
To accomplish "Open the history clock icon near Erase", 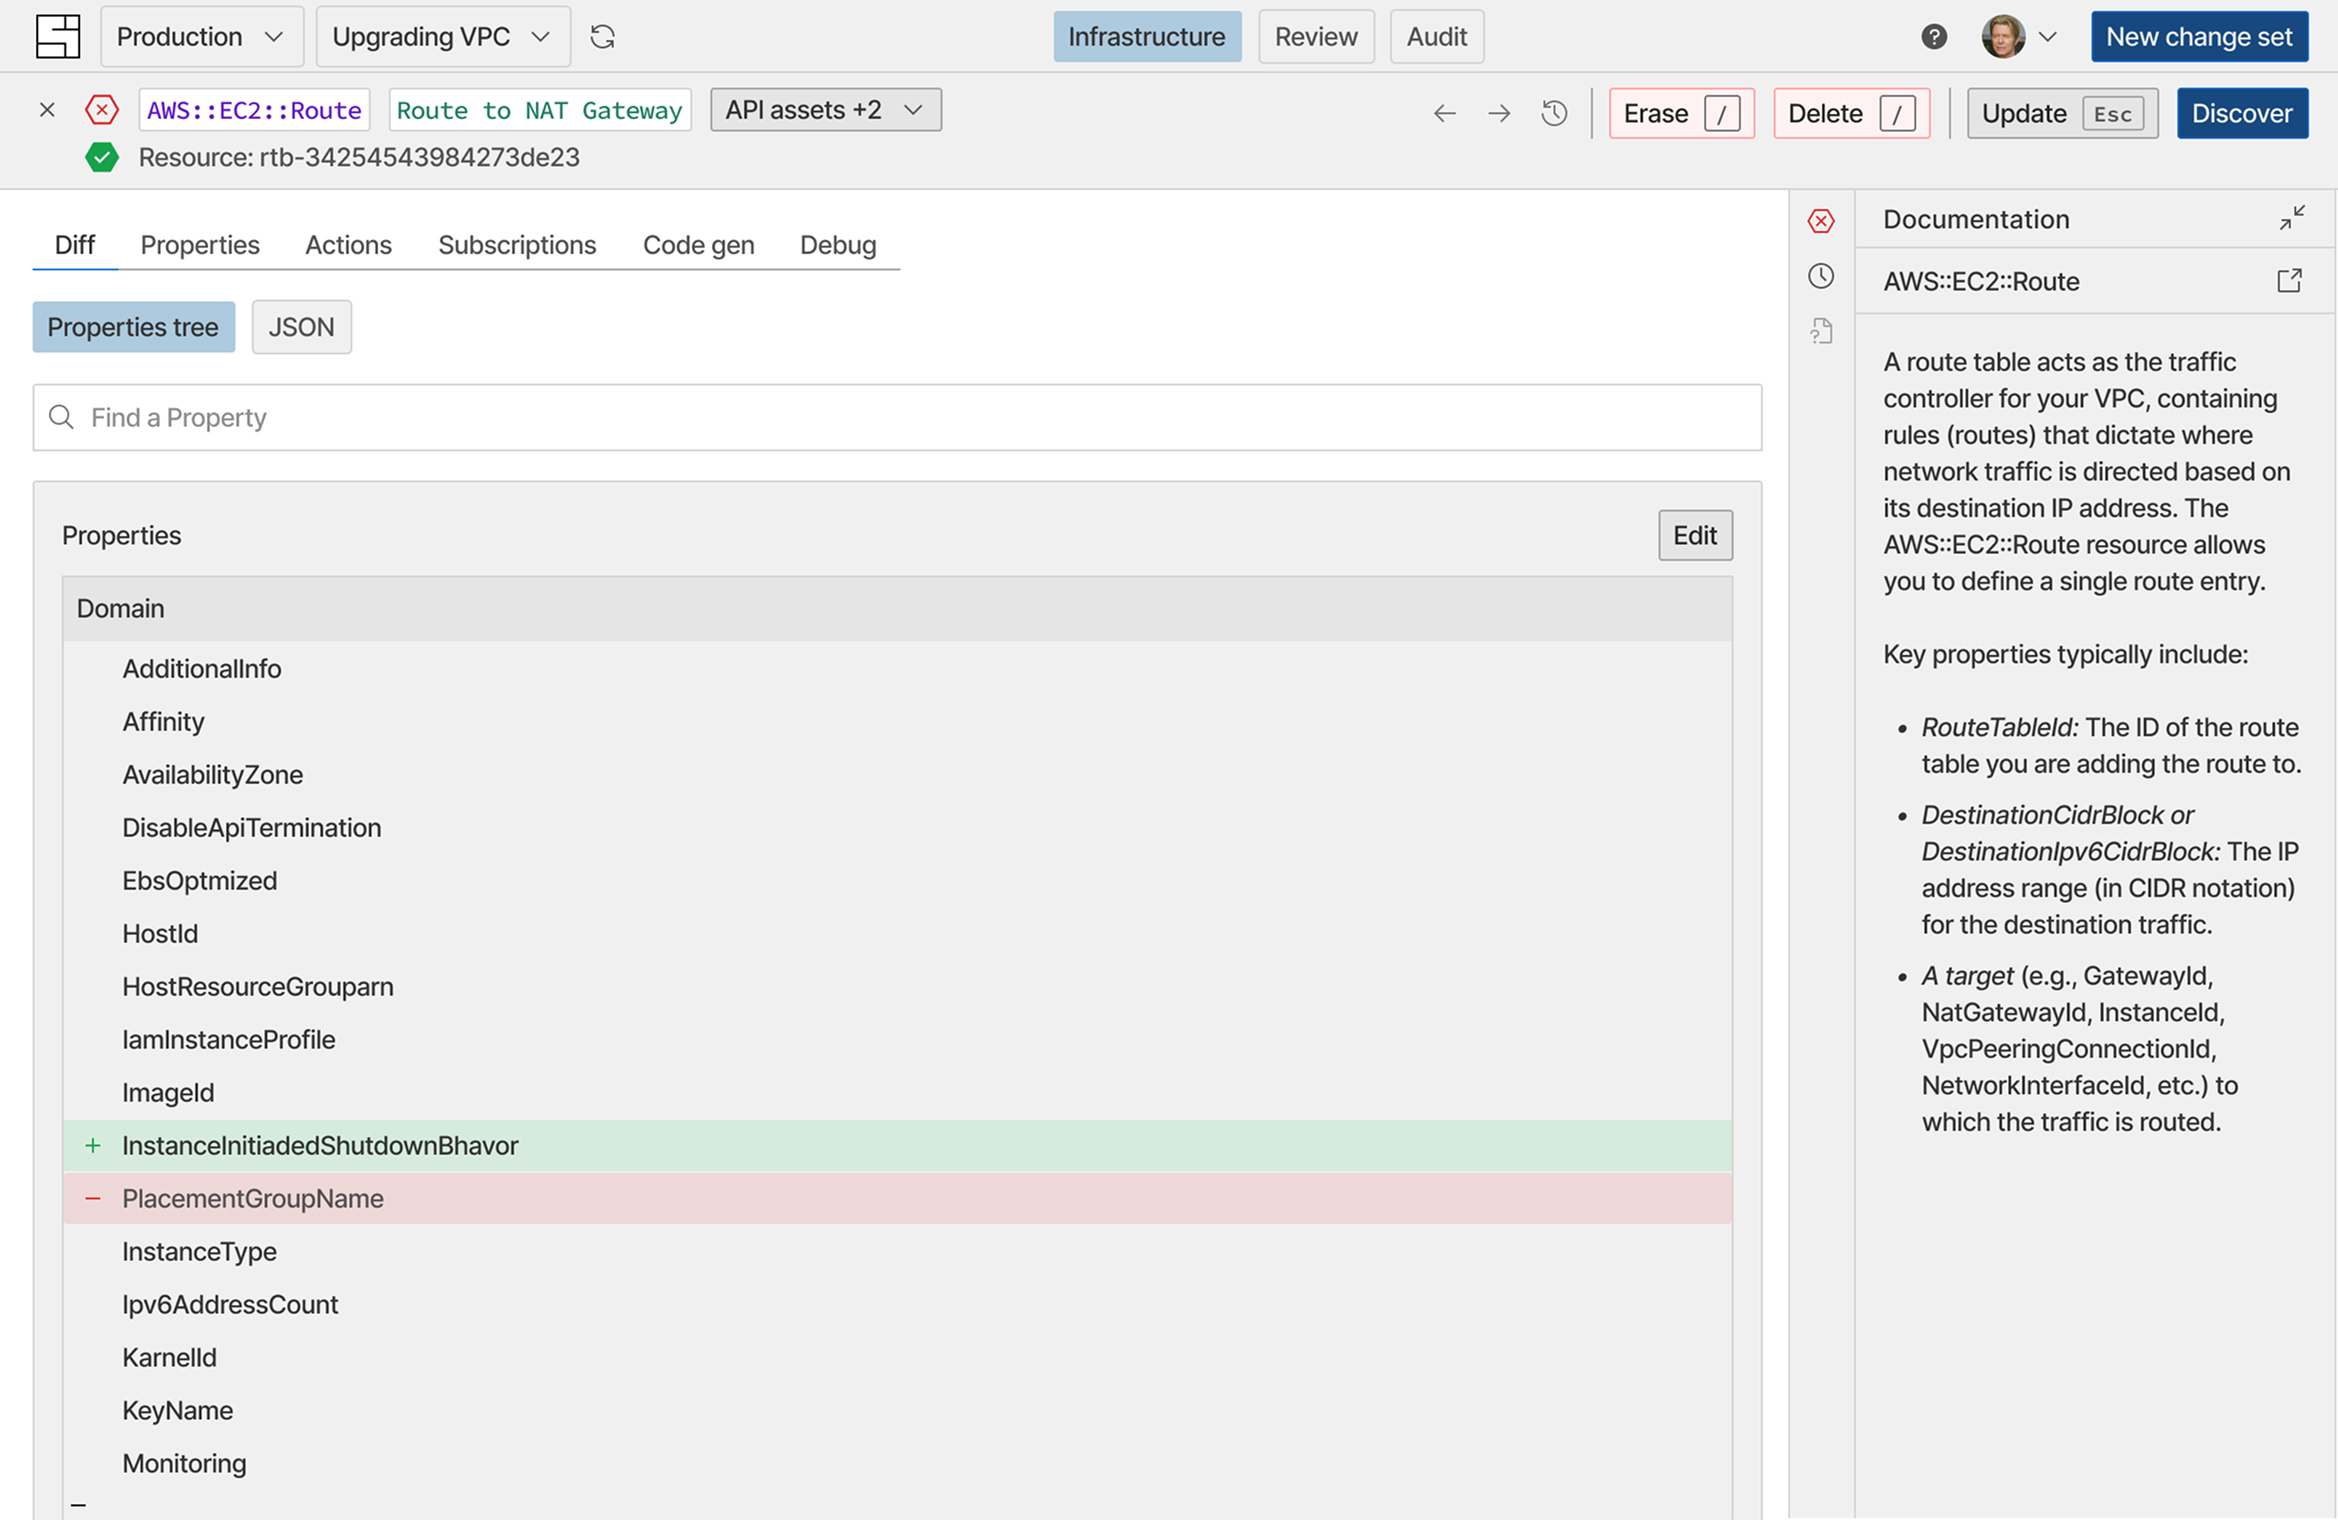I will click(x=1553, y=114).
